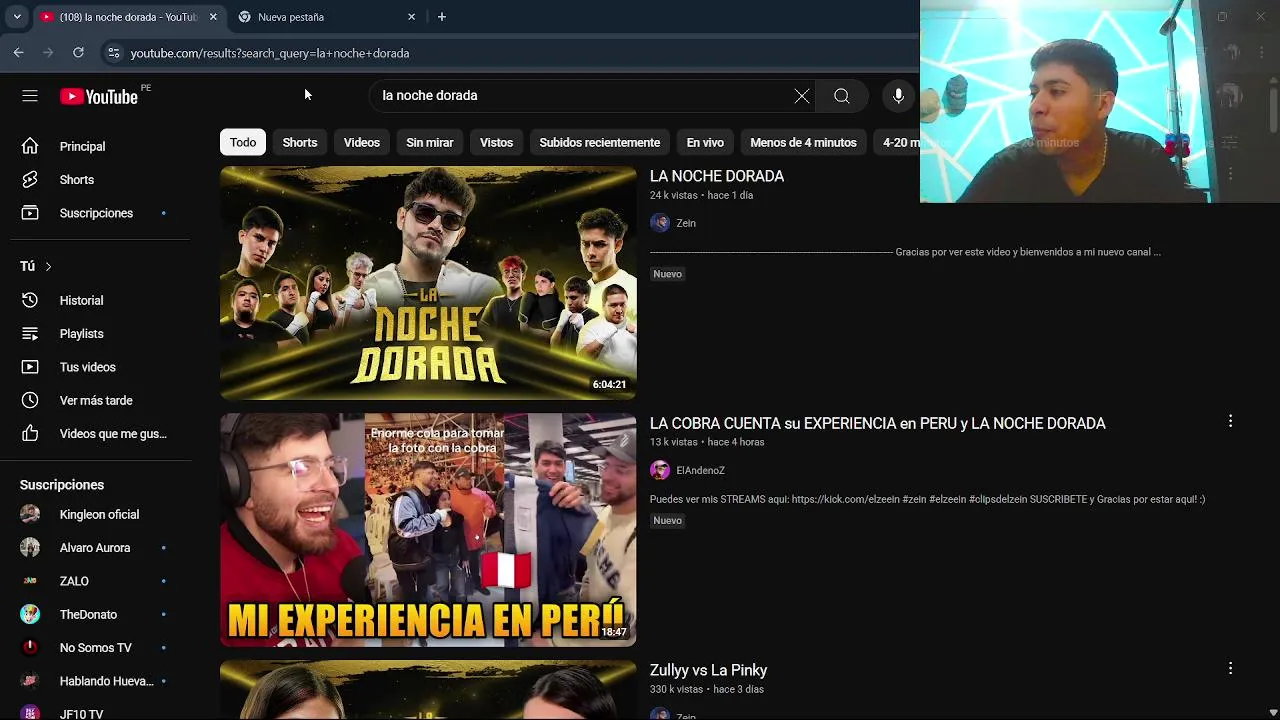The height and width of the screenshot is (720, 1280).
Task: Click the browser address bar URL
Action: (x=270, y=53)
